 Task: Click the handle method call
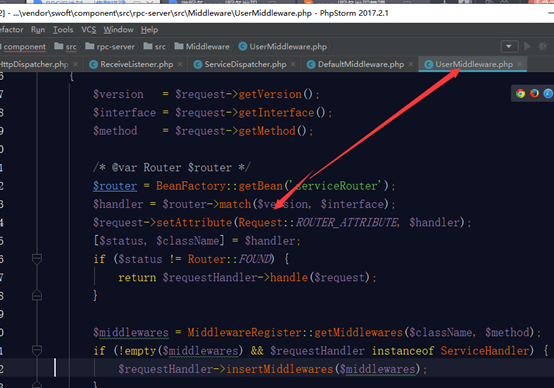(x=289, y=277)
